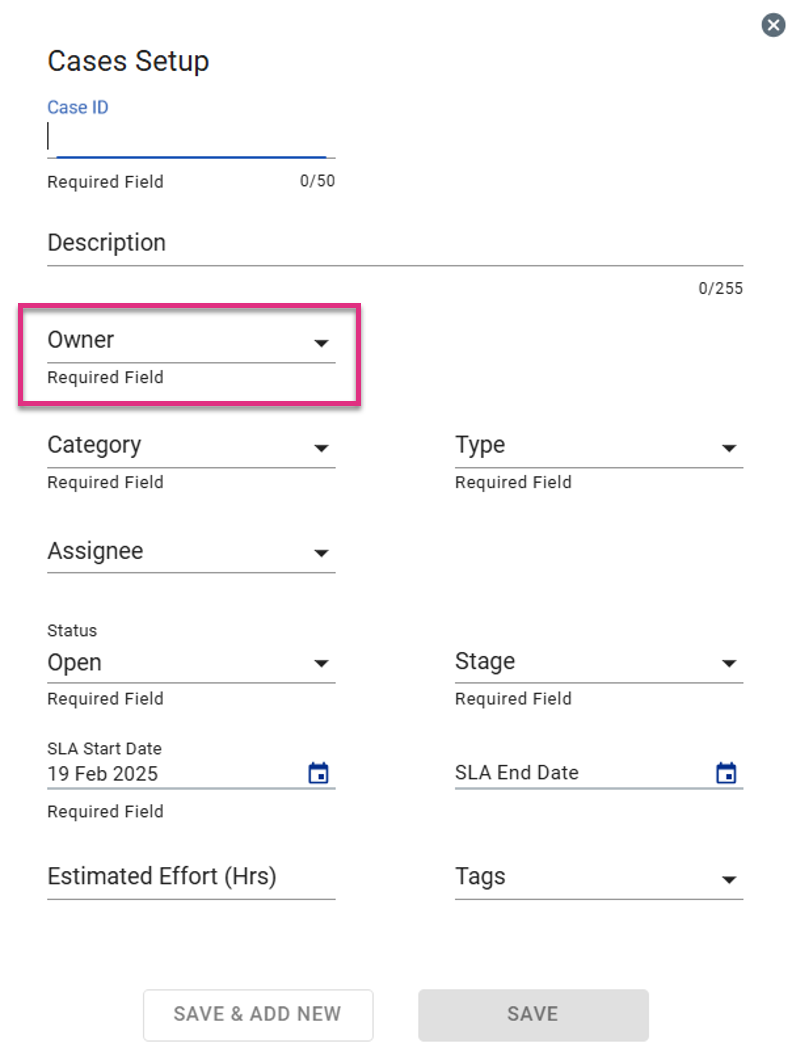The height and width of the screenshot is (1056, 798).
Task: Expand the Owner dropdown arrow
Action: tap(321, 343)
